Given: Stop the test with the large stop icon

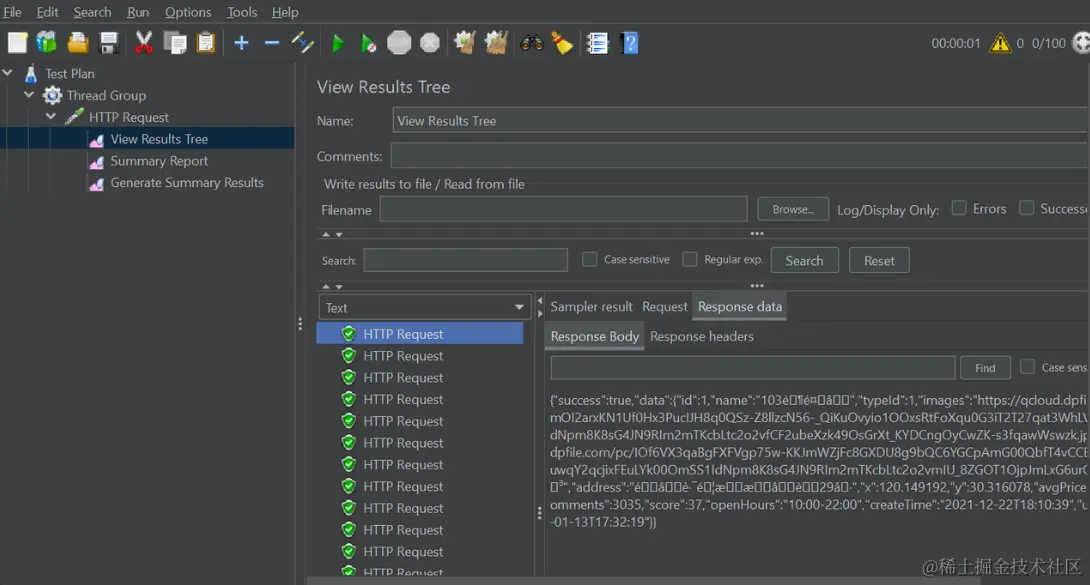Looking at the screenshot, I should tap(399, 43).
